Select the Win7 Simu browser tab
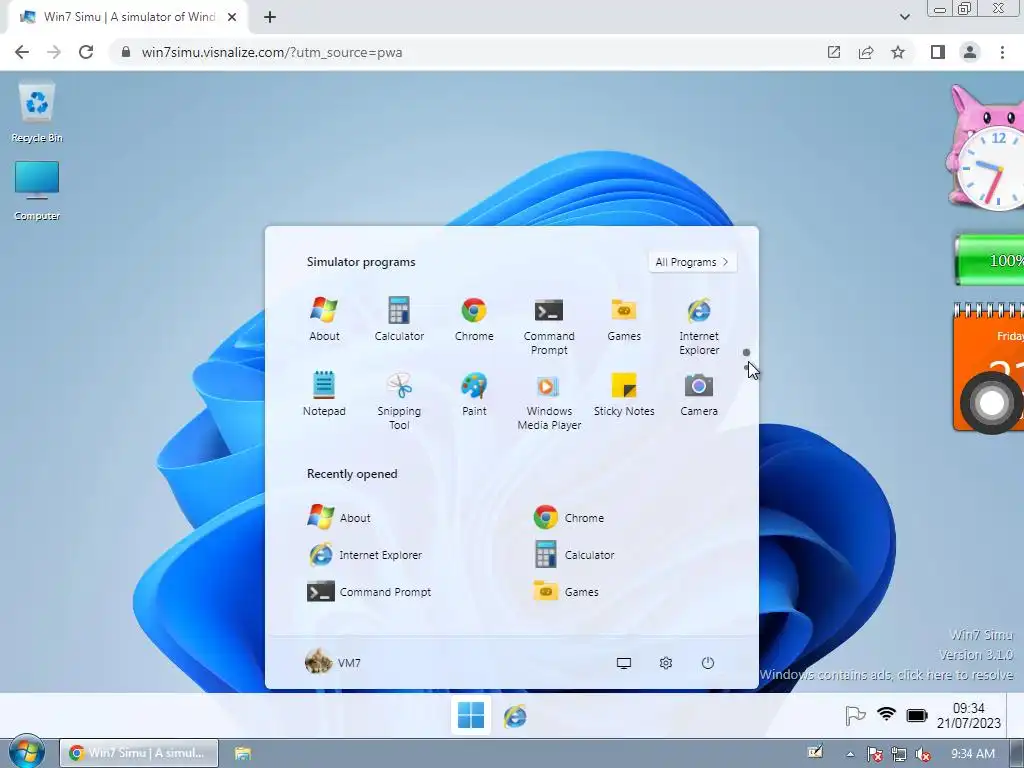The width and height of the screenshot is (1024, 768). [128, 17]
